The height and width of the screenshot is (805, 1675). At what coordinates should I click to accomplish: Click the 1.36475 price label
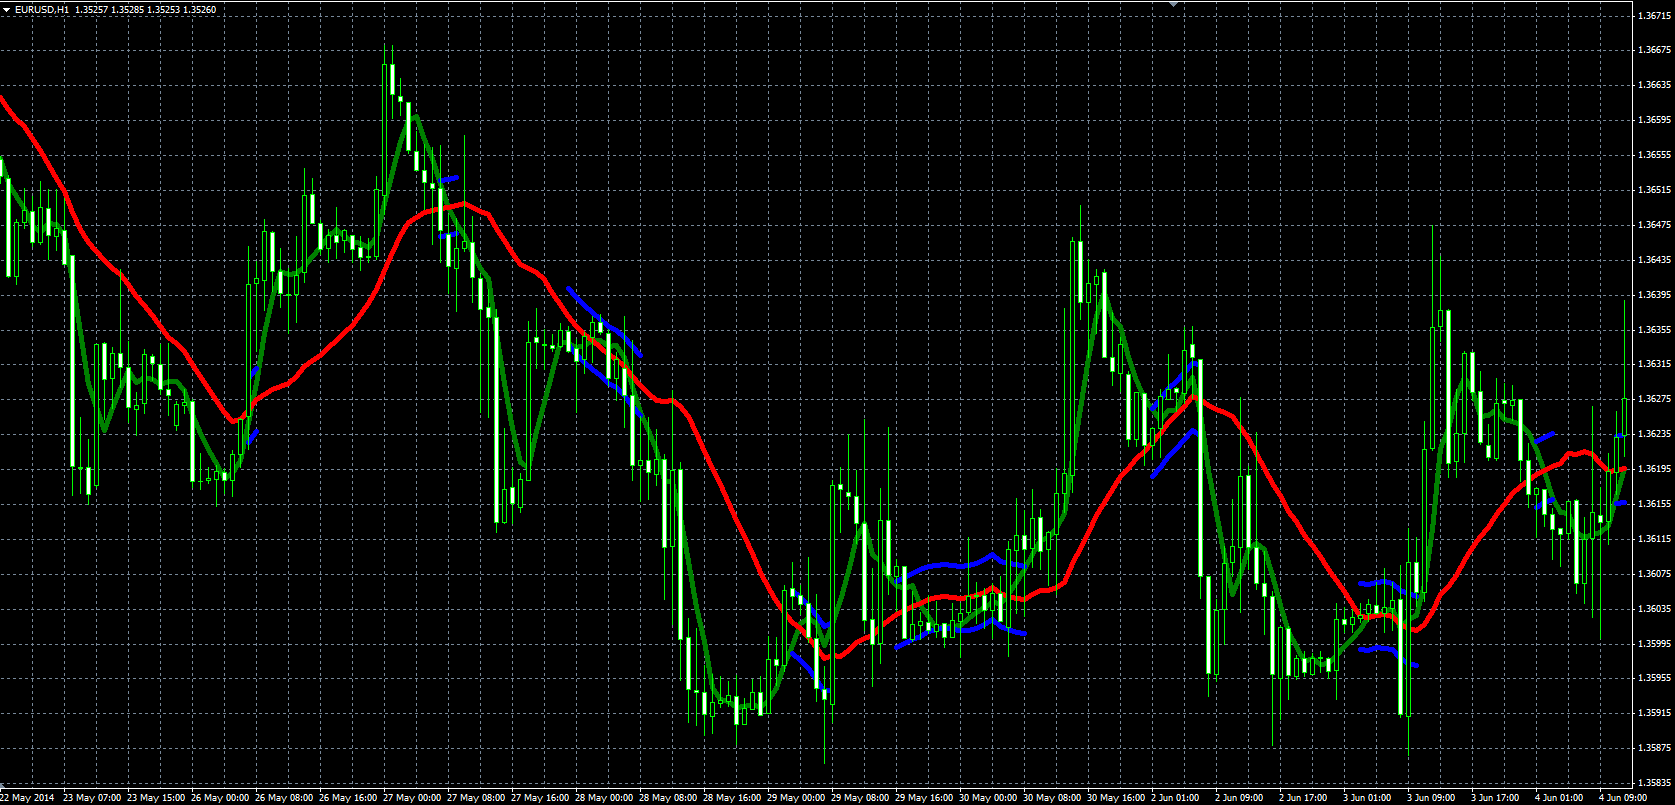(1654, 225)
